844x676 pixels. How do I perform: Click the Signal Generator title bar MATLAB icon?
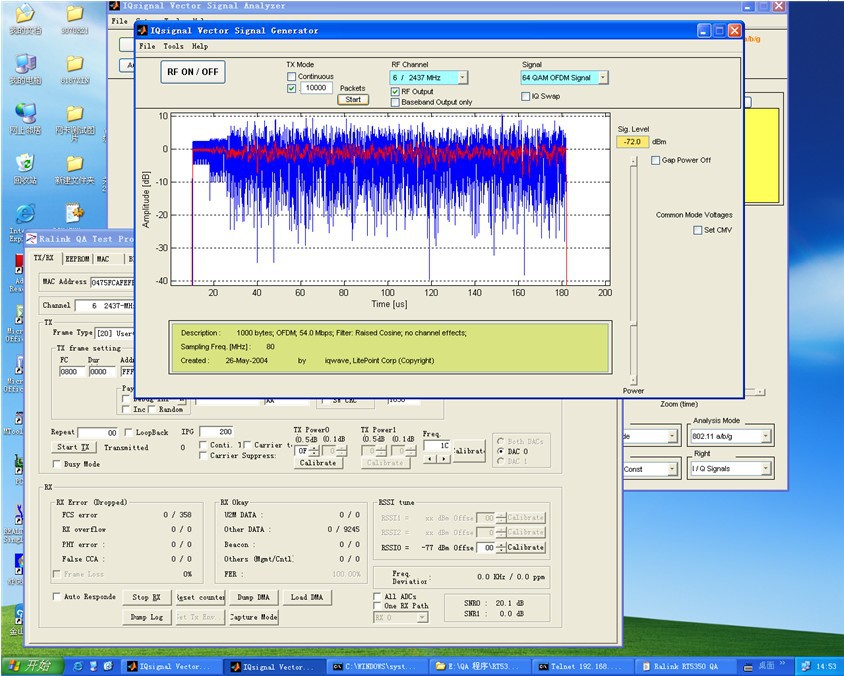coord(142,31)
